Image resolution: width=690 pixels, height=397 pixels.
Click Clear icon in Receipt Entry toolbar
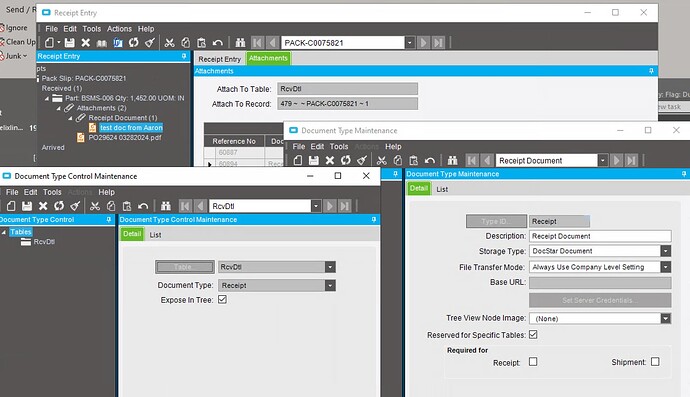coord(150,43)
